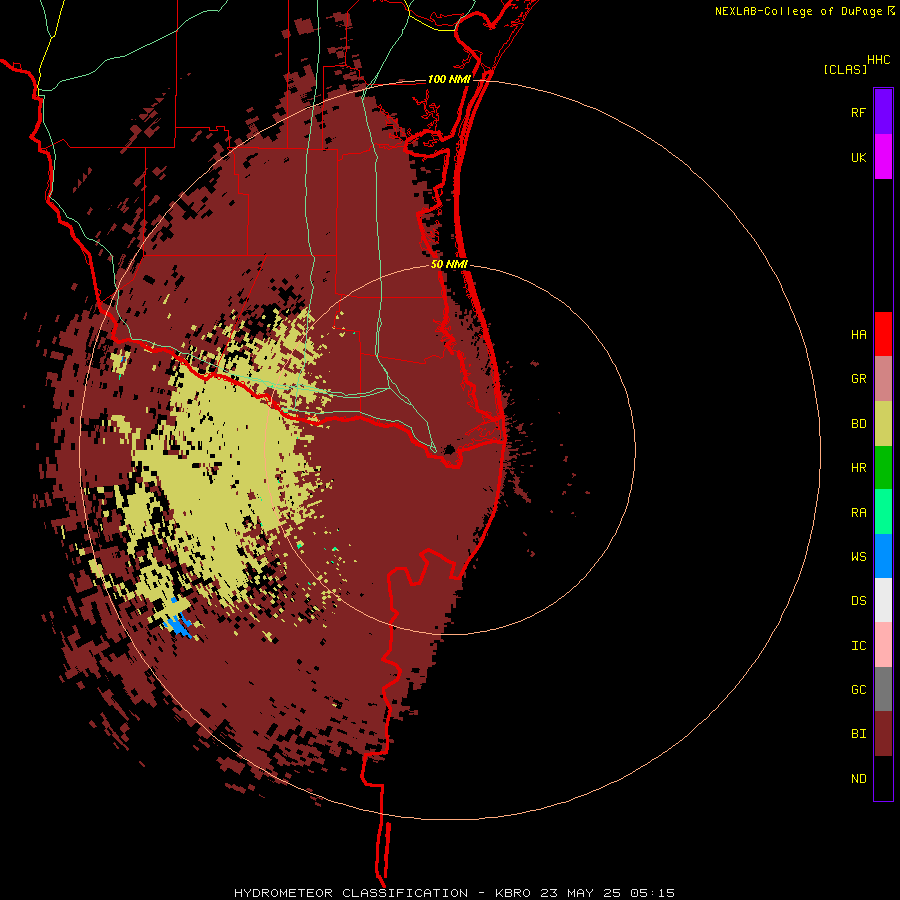The height and width of the screenshot is (900, 900).
Task: Click the IC legend label
Action: click(x=858, y=645)
